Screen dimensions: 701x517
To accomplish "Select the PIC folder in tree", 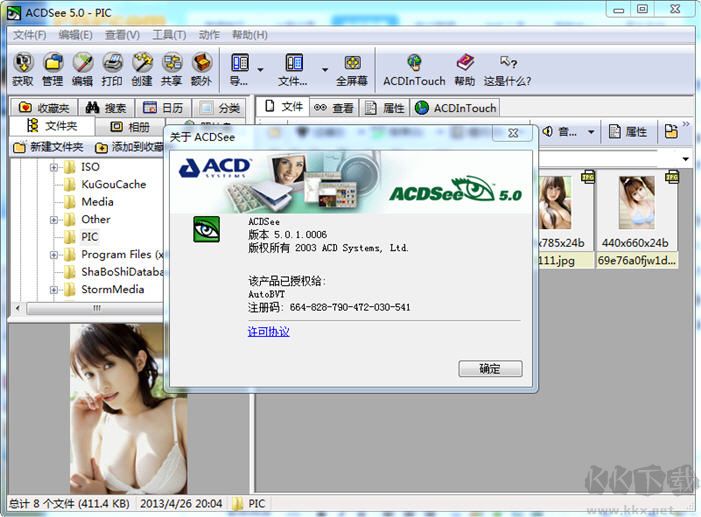I will [x=89, y=237].
